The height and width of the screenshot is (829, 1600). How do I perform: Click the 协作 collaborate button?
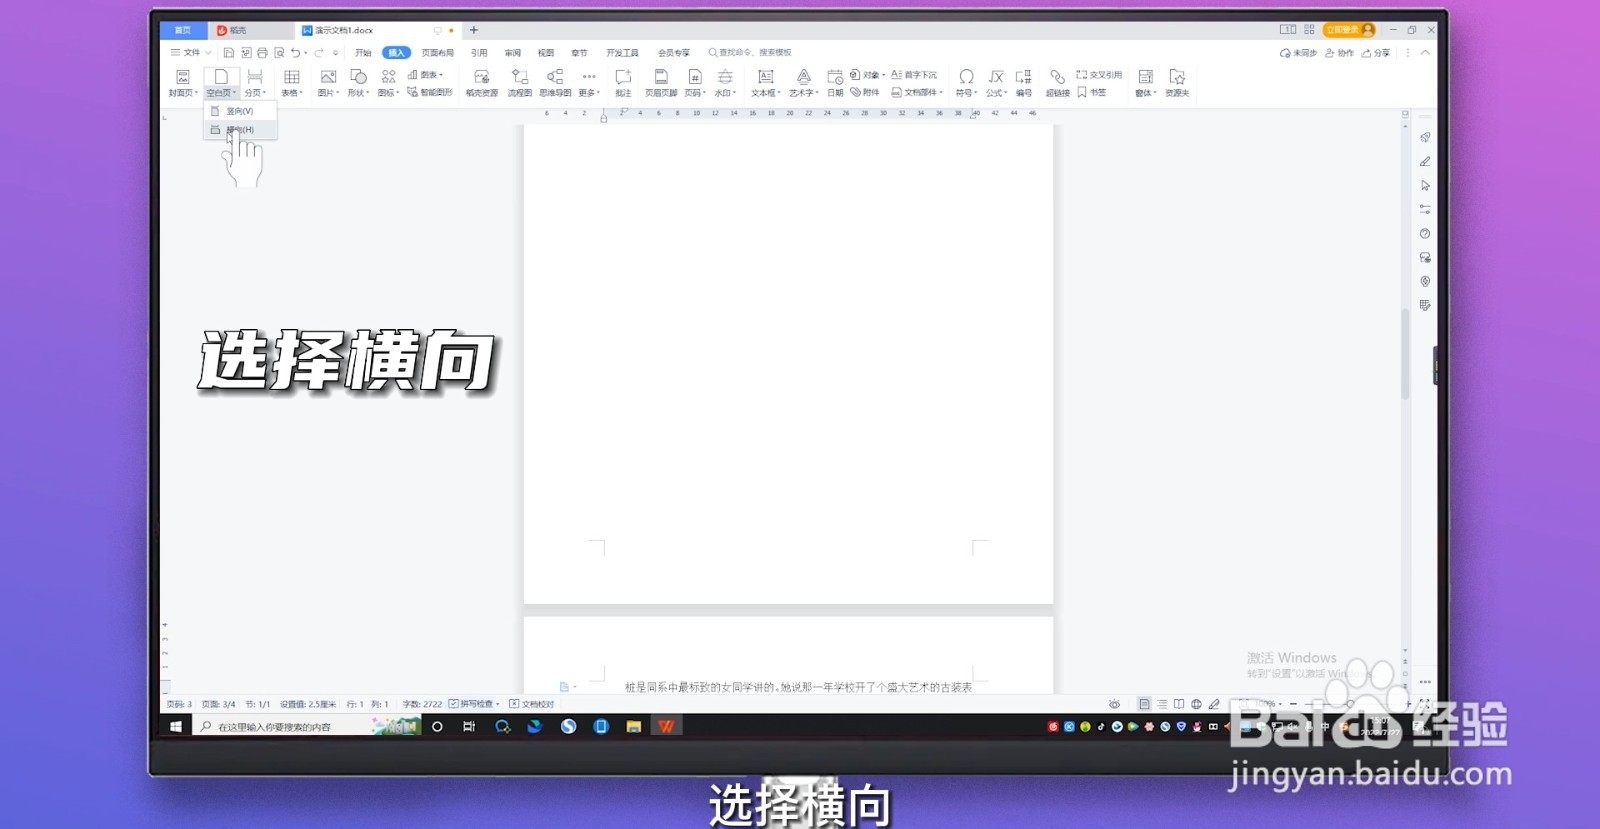pos(1339,53)
